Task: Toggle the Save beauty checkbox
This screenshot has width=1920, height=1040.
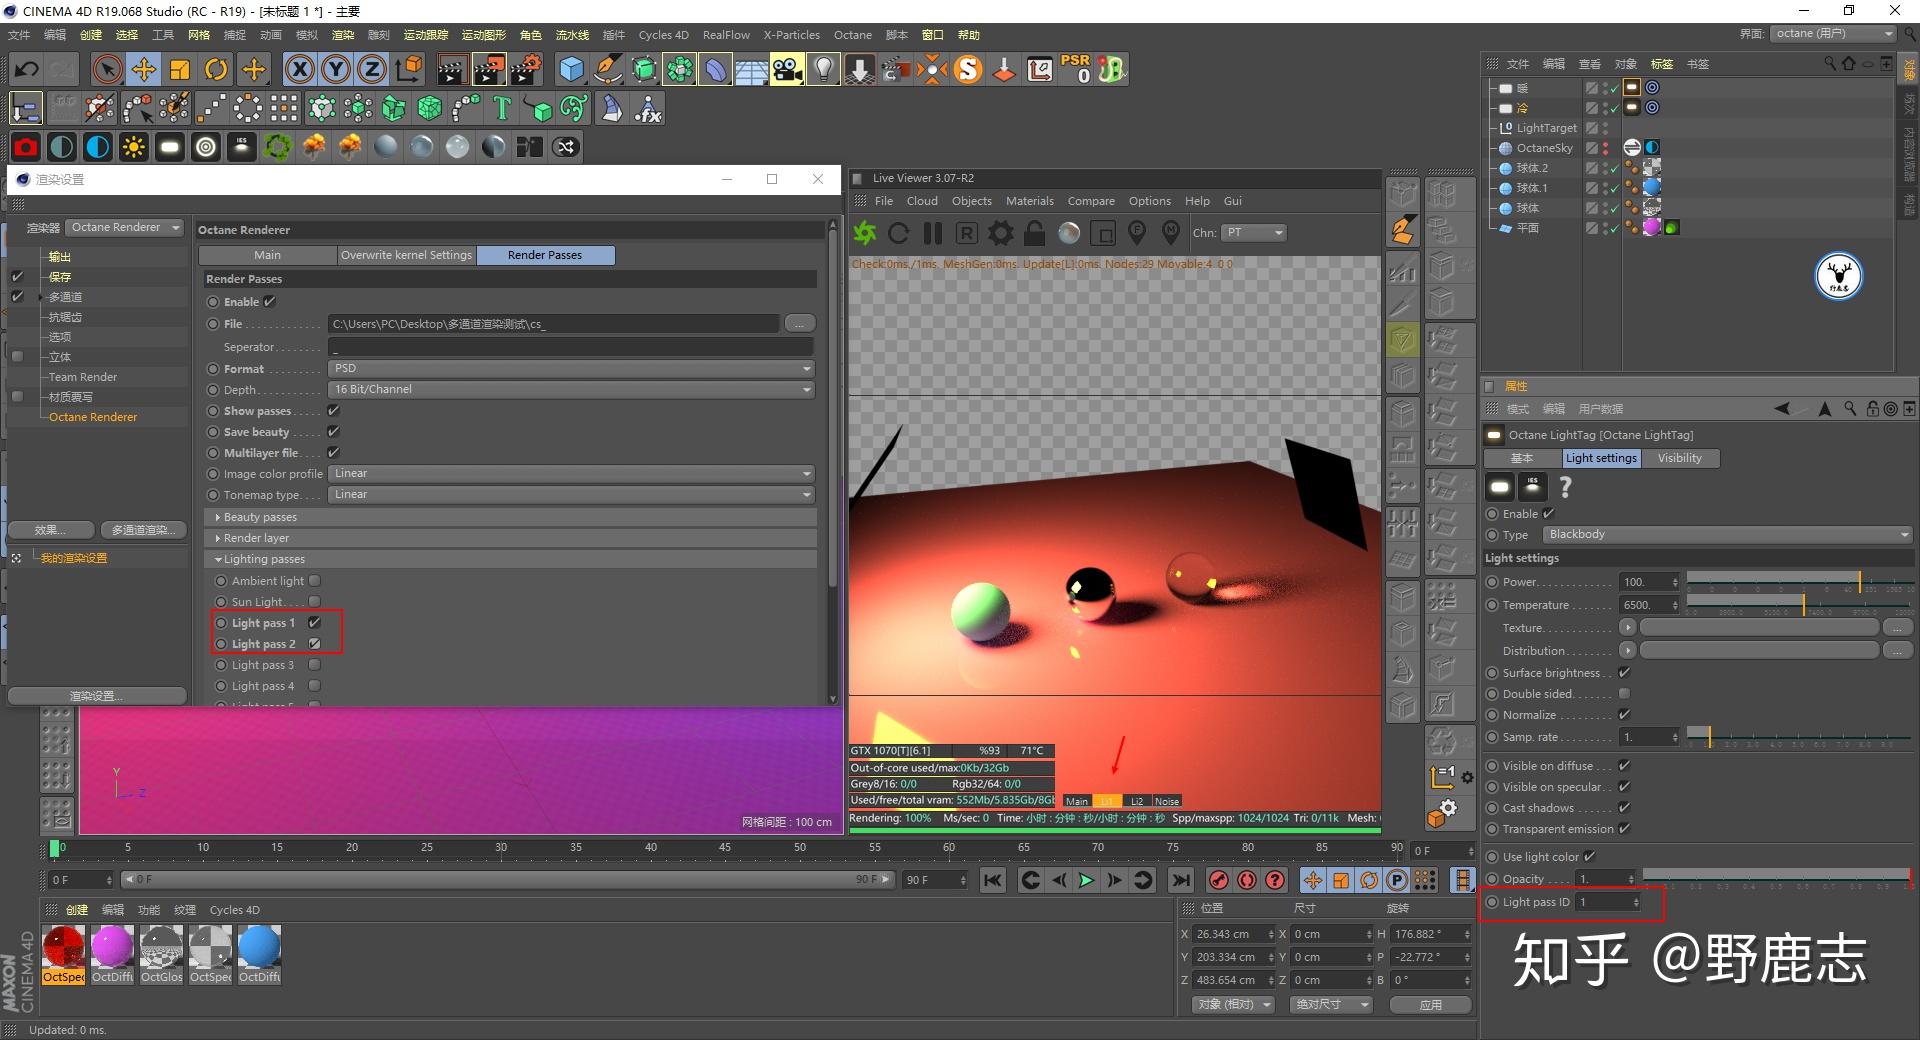Action: tap(334, 432)
